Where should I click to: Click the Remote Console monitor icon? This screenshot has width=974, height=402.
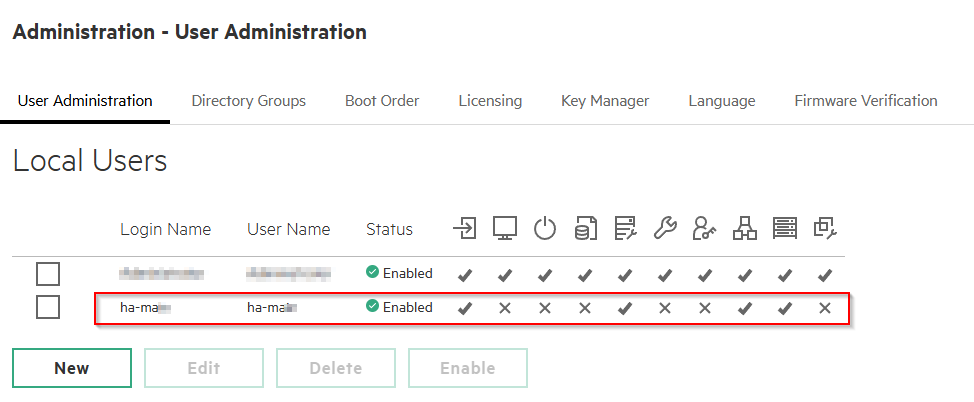point(504,229)
